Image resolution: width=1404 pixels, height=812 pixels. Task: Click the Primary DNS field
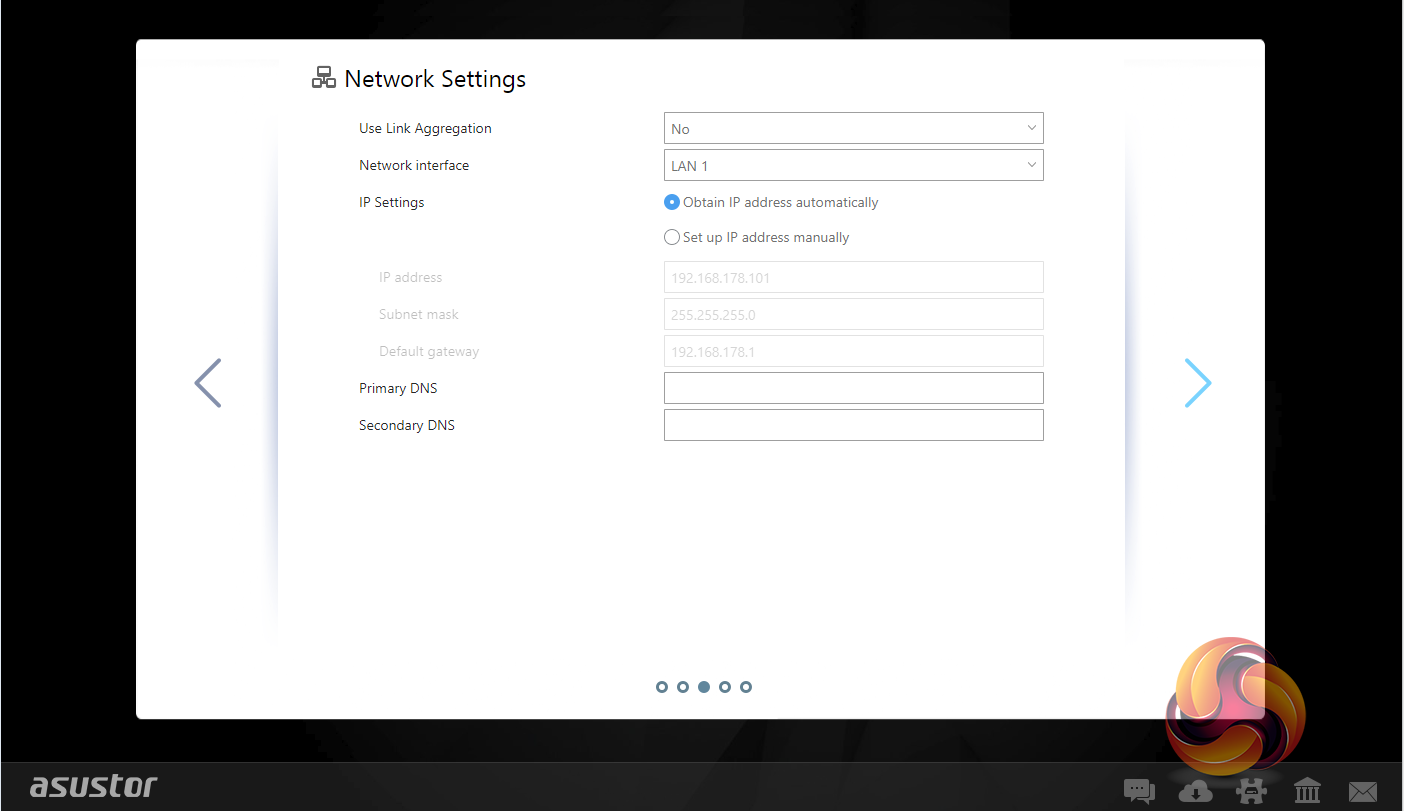click(854, 388)
